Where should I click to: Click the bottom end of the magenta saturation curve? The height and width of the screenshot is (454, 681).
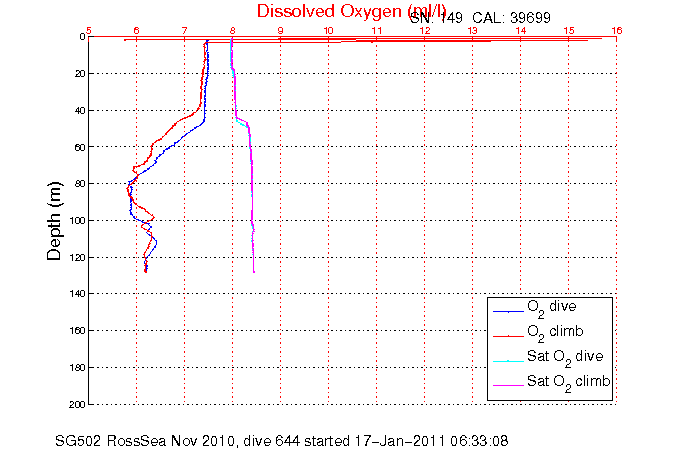tap(254, 272)
